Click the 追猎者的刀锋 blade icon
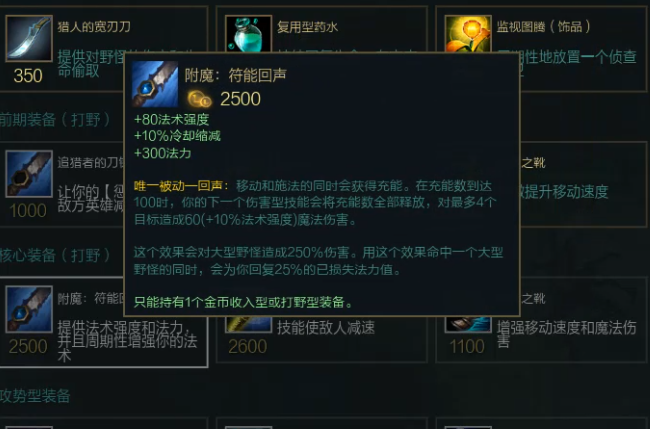Image resolution: width=650 pixels, height=429 pixels. click(29, 174)
